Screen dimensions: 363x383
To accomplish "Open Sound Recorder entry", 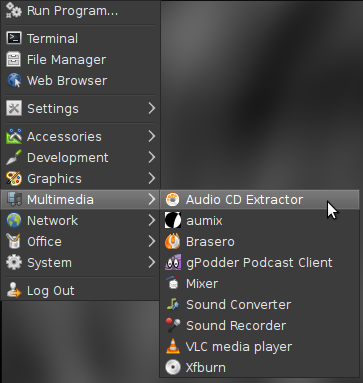I will coord(260,325).
